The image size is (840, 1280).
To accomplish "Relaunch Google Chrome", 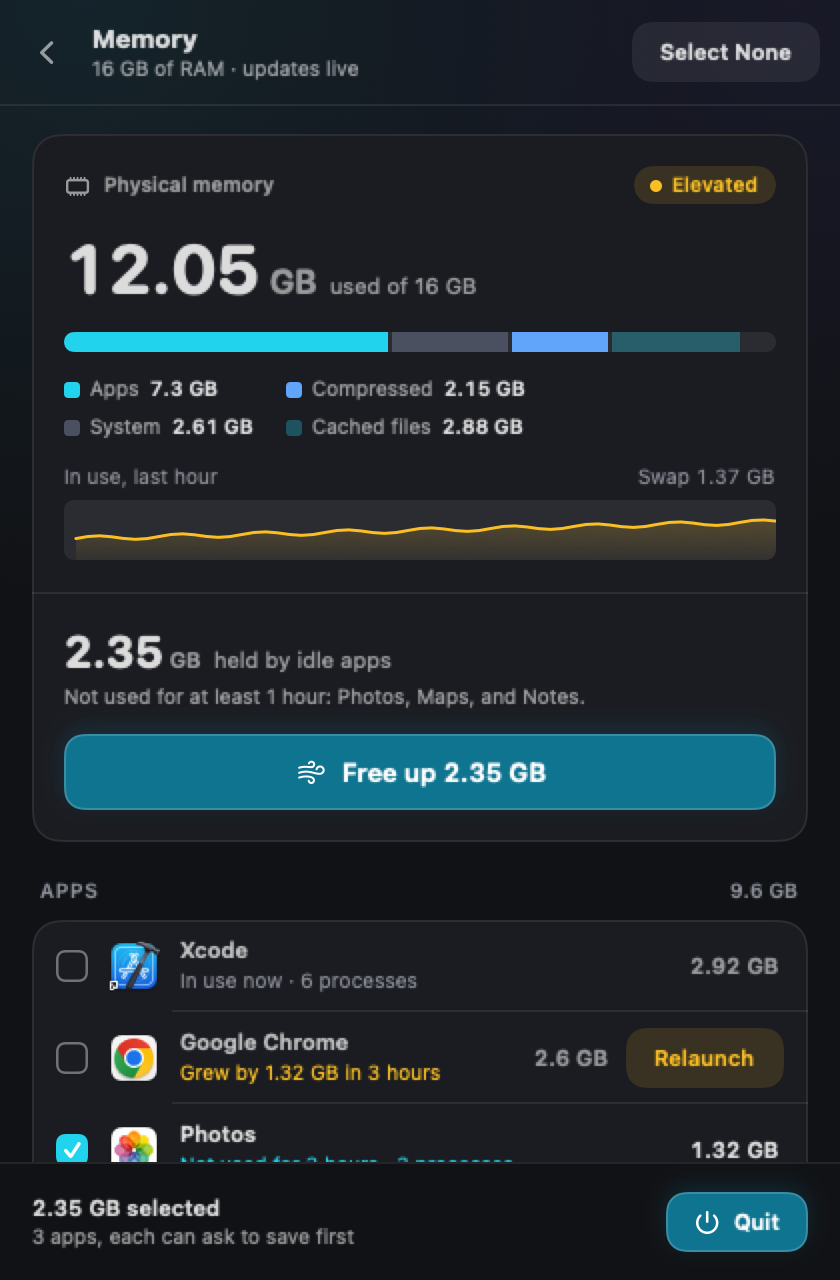I will tap(704, 1058).
